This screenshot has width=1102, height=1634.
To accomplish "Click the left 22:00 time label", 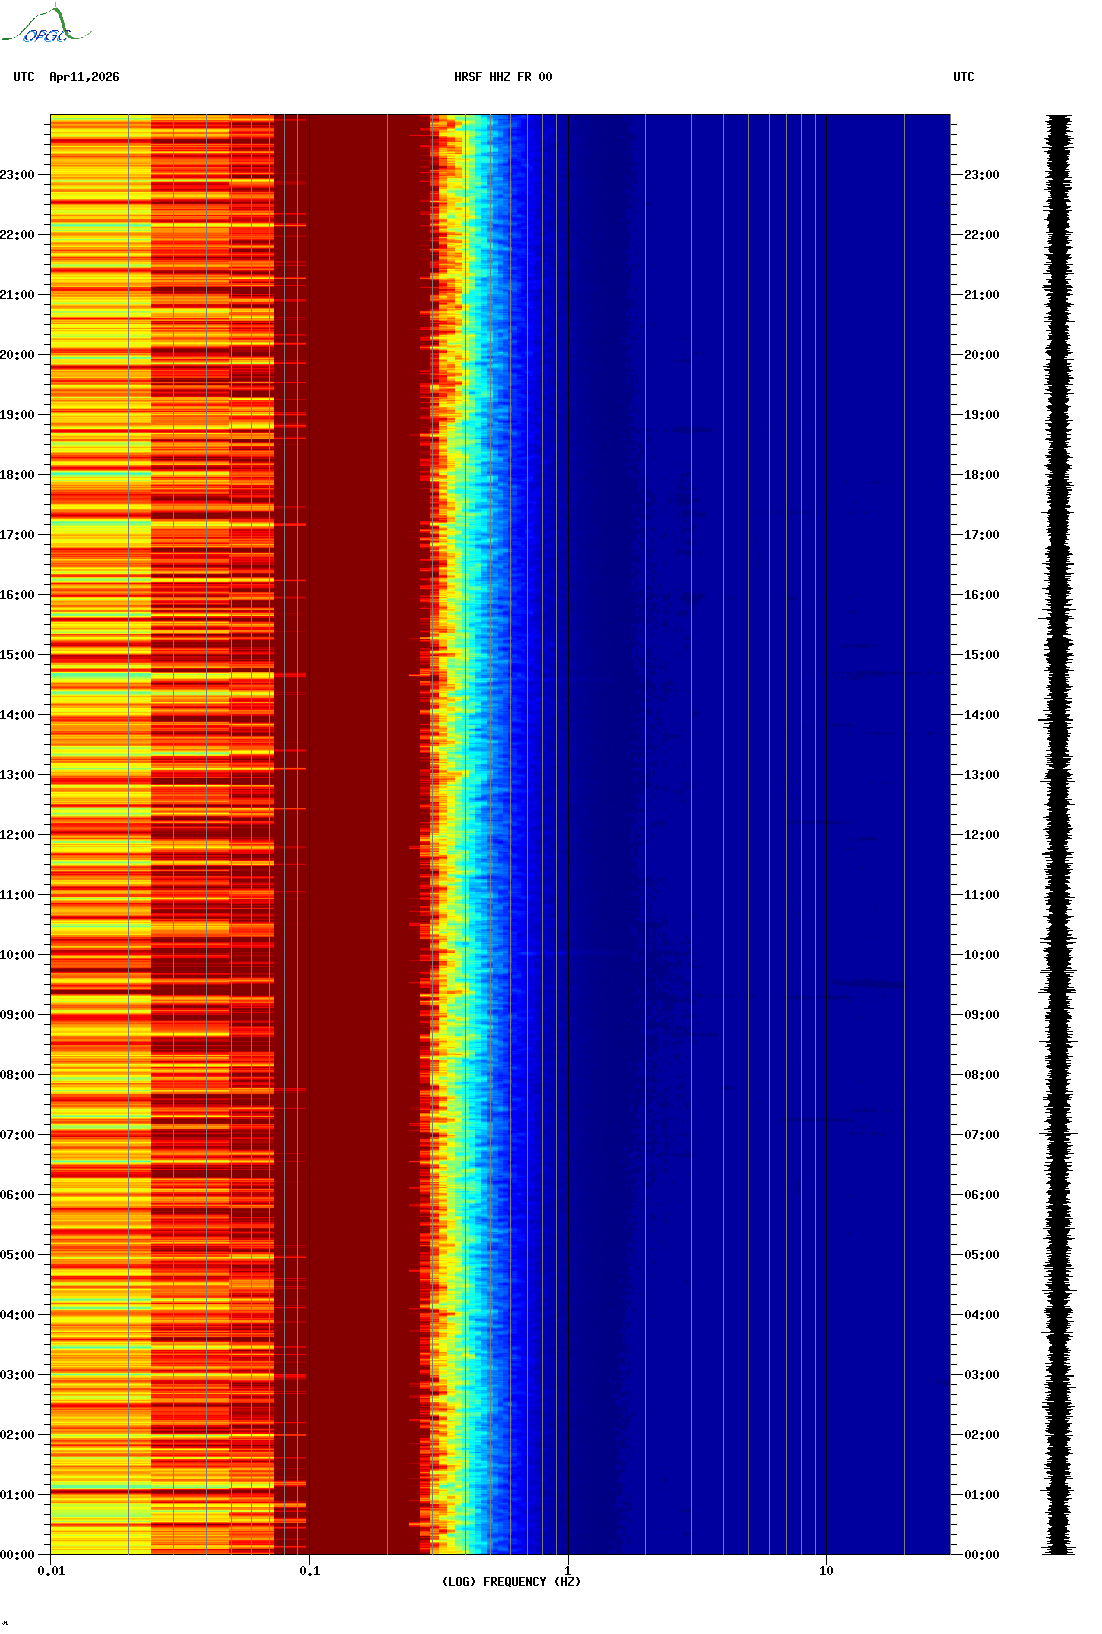I will click(17, 235).
